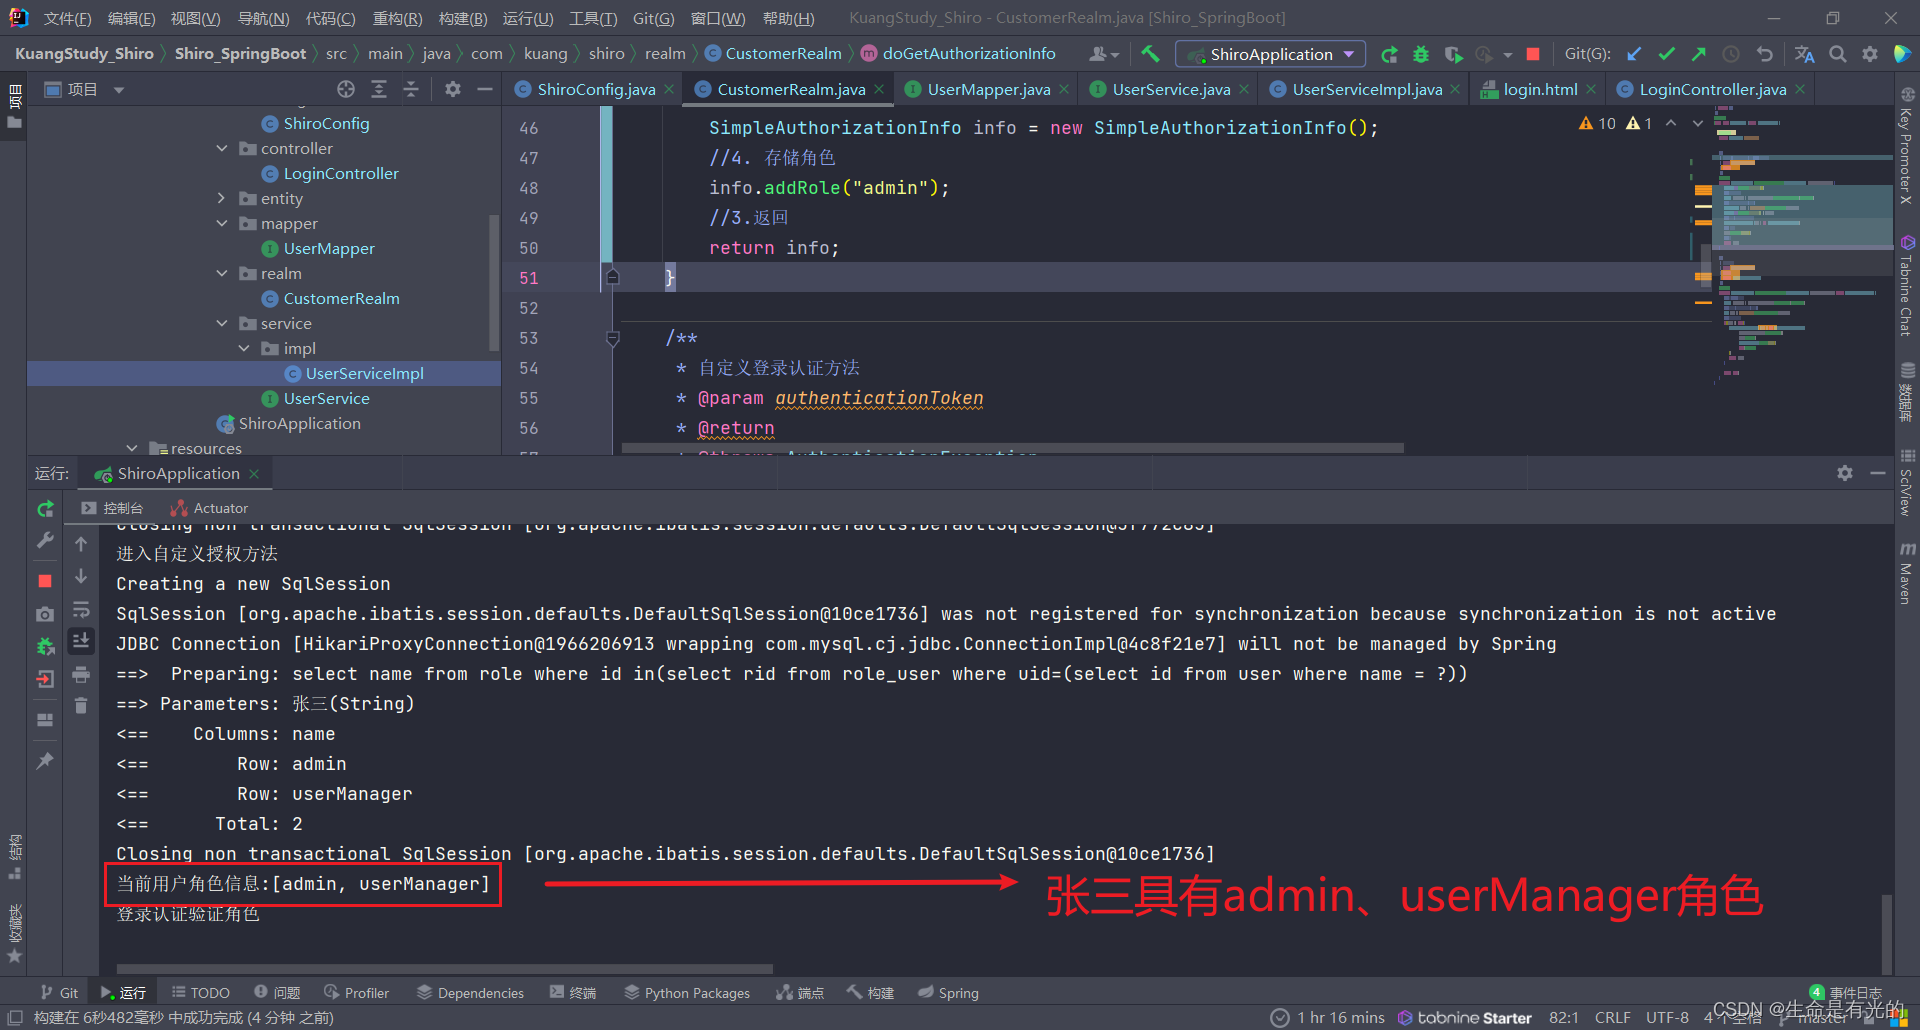1920x1030 pixels.
Task: Close the CustomerRealm.java tab
Action: (x=879, y=89)
